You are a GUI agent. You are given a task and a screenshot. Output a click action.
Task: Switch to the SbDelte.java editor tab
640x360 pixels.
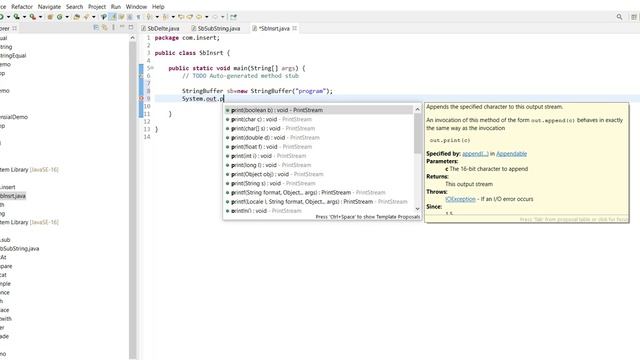point(160,29)
